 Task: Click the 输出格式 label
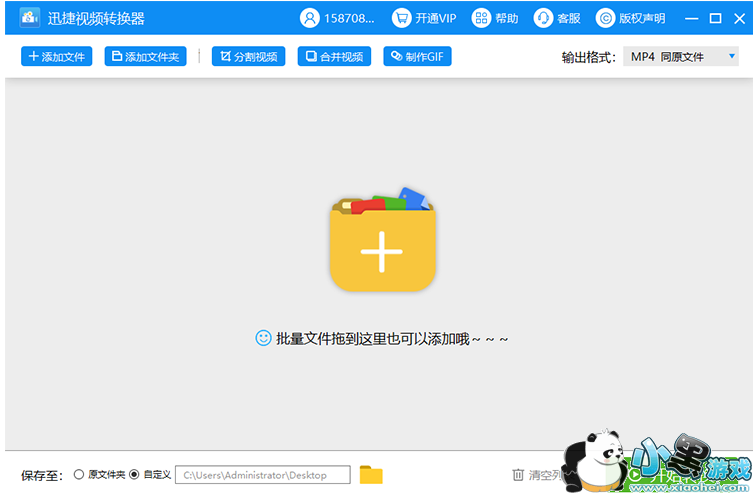[x=588, y=57]
